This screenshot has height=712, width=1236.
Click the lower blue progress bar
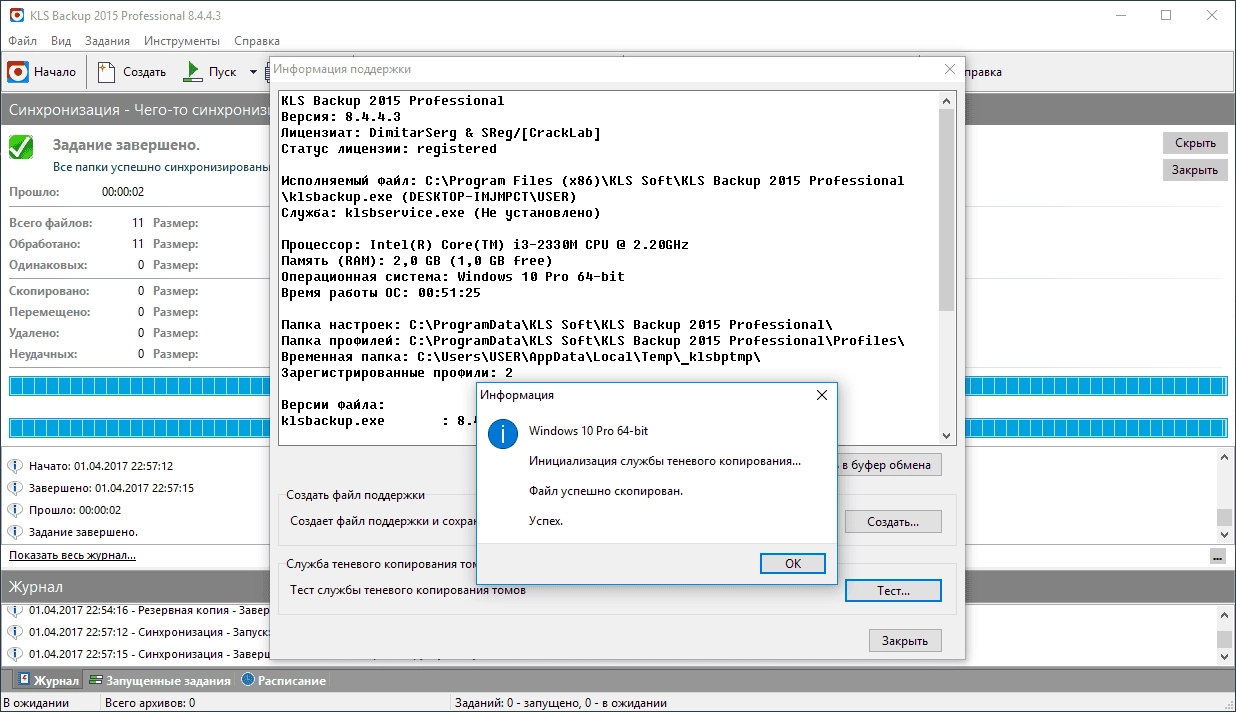[x=617, y=428]
